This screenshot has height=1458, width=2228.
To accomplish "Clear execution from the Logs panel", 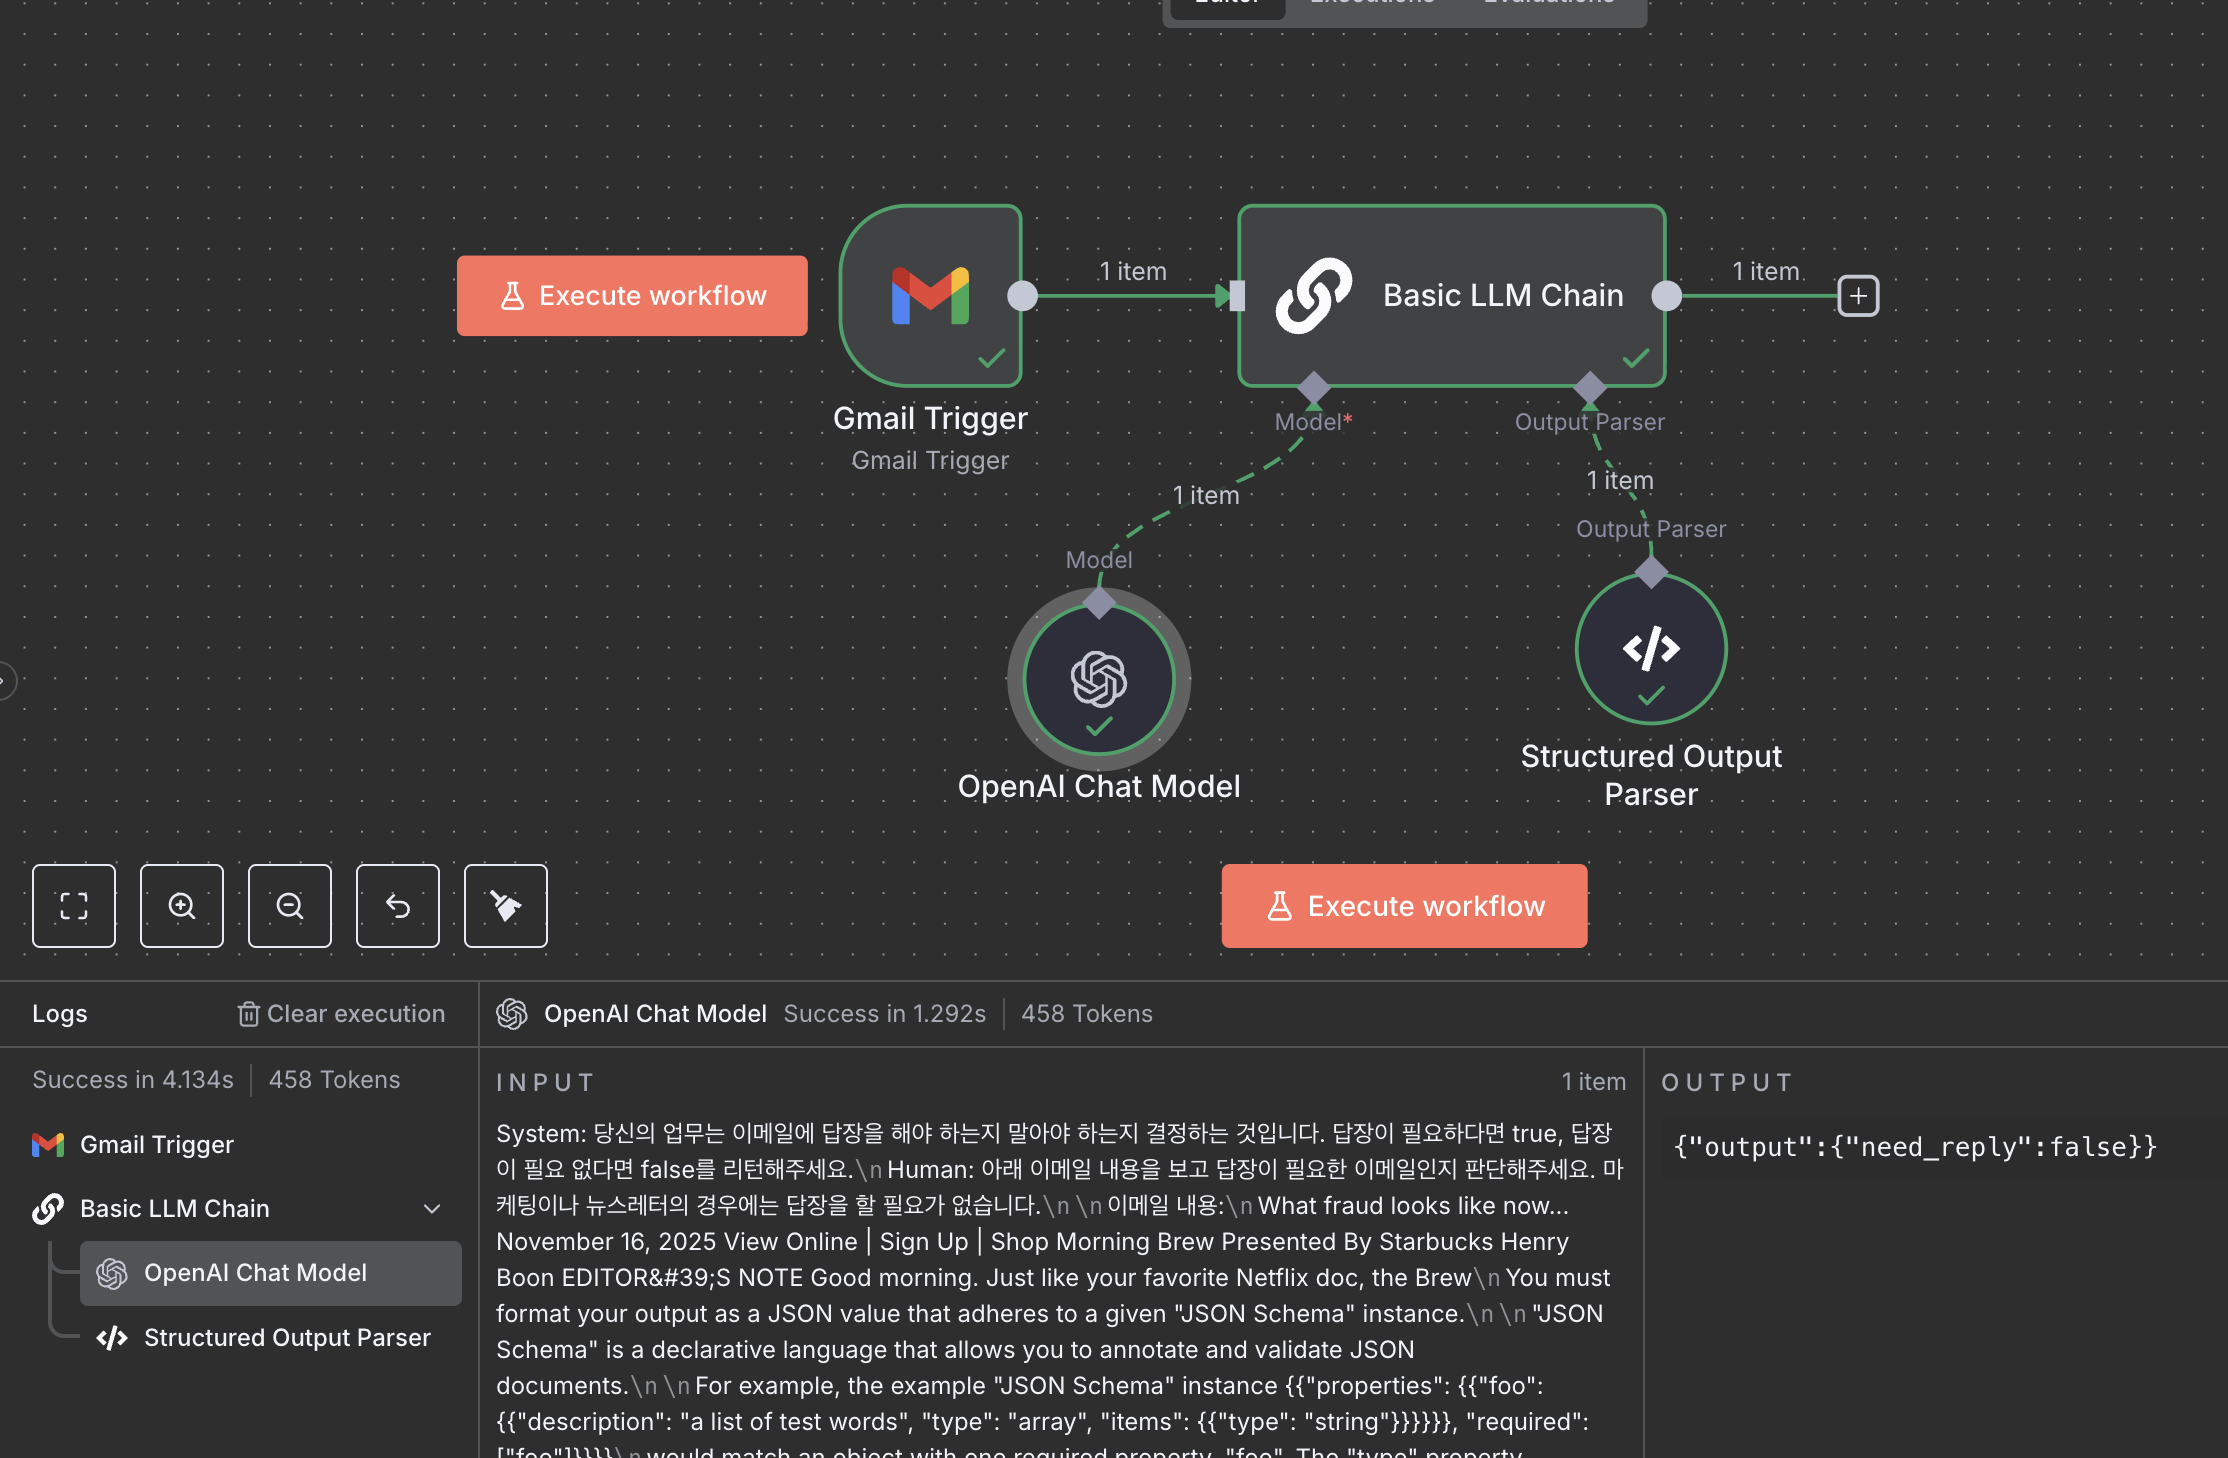I will (x=341, y=1014).
